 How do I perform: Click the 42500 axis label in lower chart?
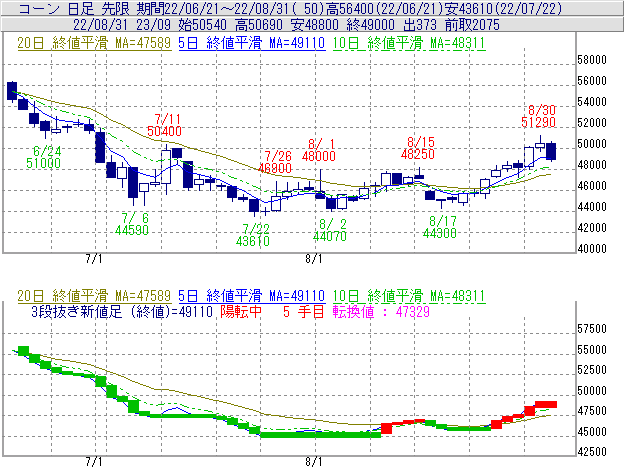coord(592,452)
